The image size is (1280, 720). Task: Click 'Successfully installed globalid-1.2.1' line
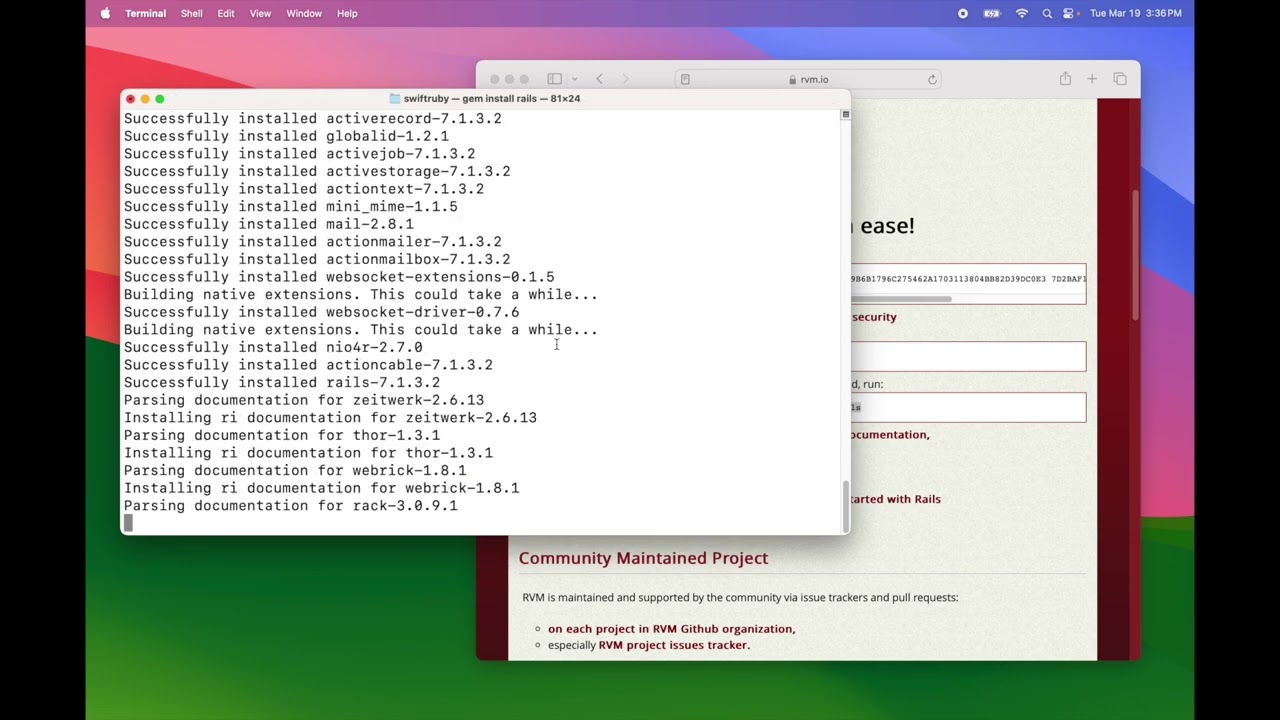click(286, 136)
